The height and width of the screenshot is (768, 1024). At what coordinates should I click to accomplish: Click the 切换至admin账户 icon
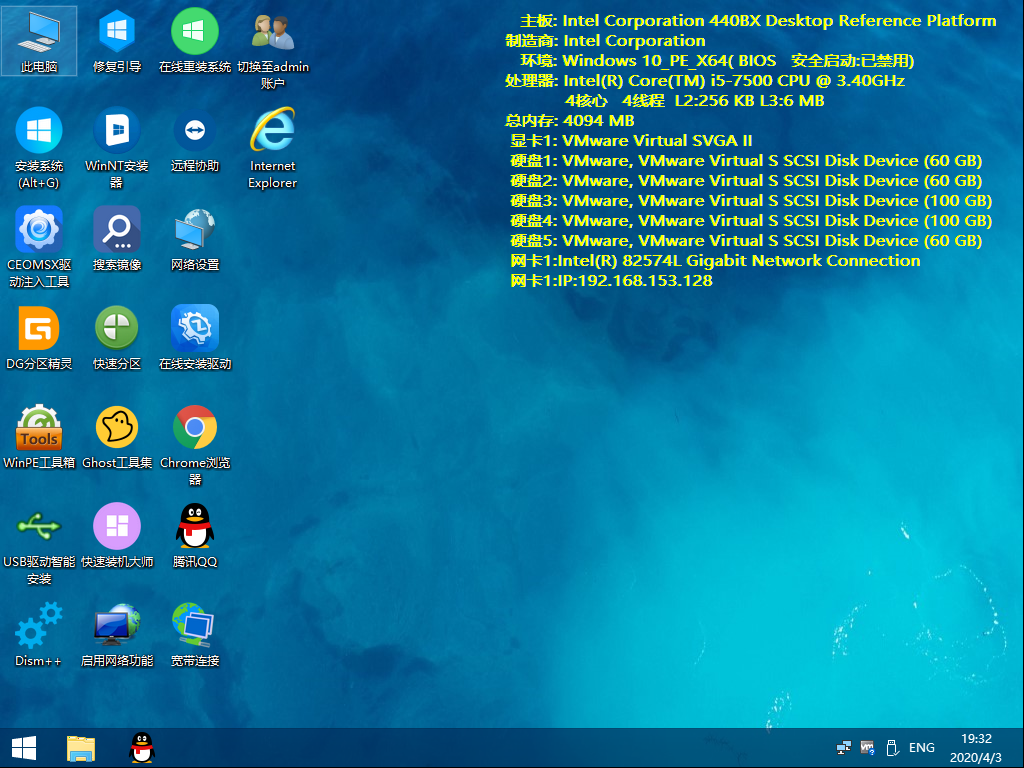click(x=273, y=50)
